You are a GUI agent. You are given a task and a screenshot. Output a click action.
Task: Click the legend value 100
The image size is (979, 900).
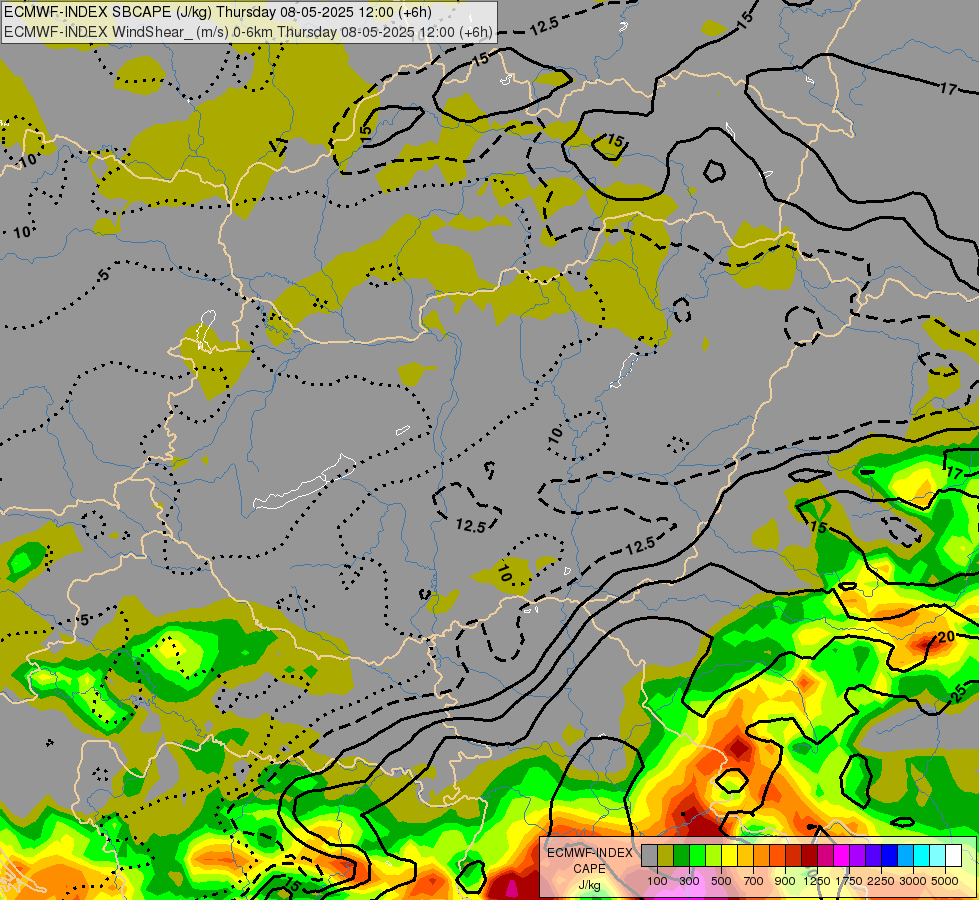657,881
